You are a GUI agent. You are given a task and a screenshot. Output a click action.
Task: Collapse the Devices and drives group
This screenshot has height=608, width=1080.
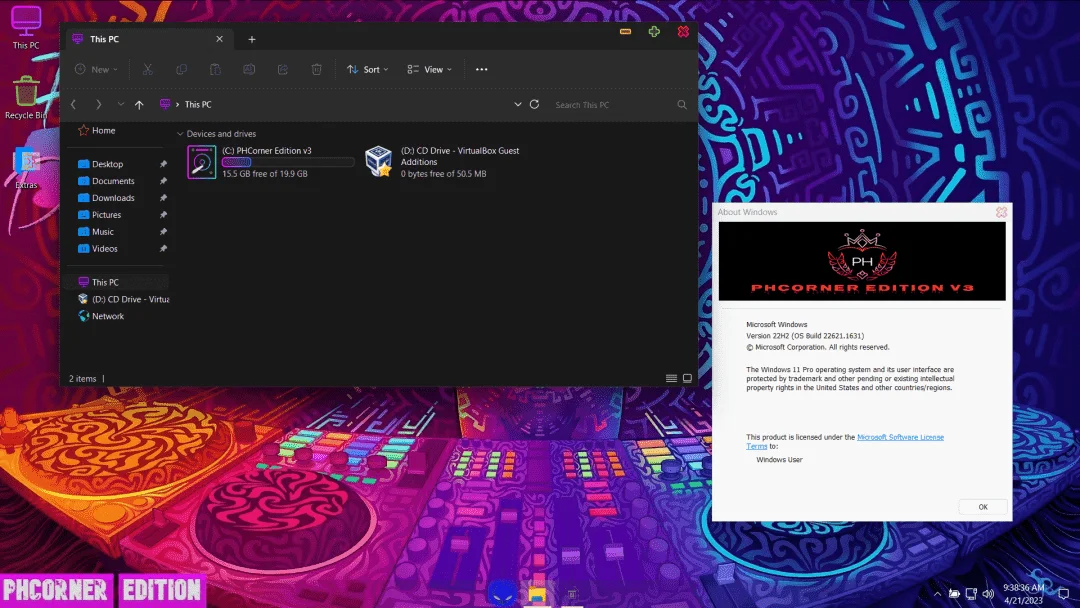[180, 134]
